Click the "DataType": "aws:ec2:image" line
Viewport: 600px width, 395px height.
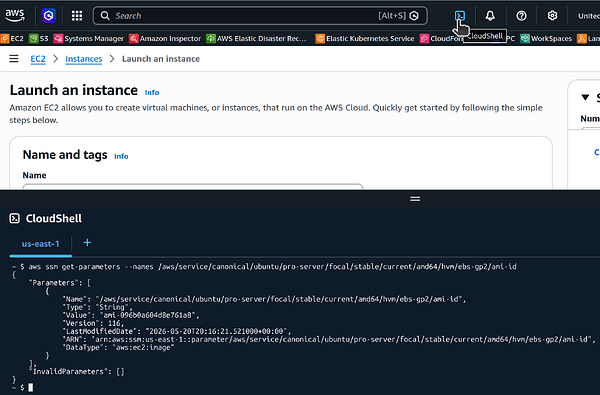click(x=118, y=348)
